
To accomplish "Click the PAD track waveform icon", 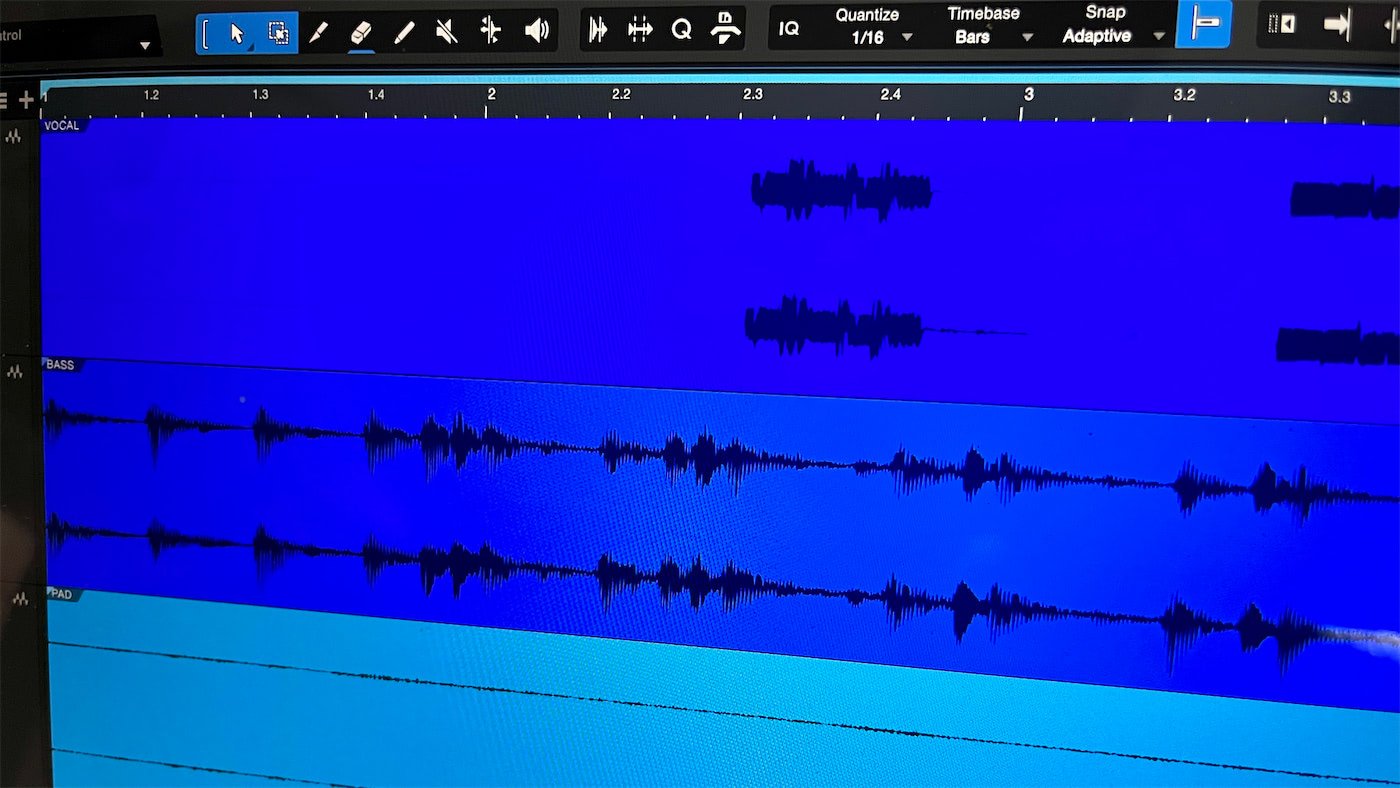I will [20, 600].
